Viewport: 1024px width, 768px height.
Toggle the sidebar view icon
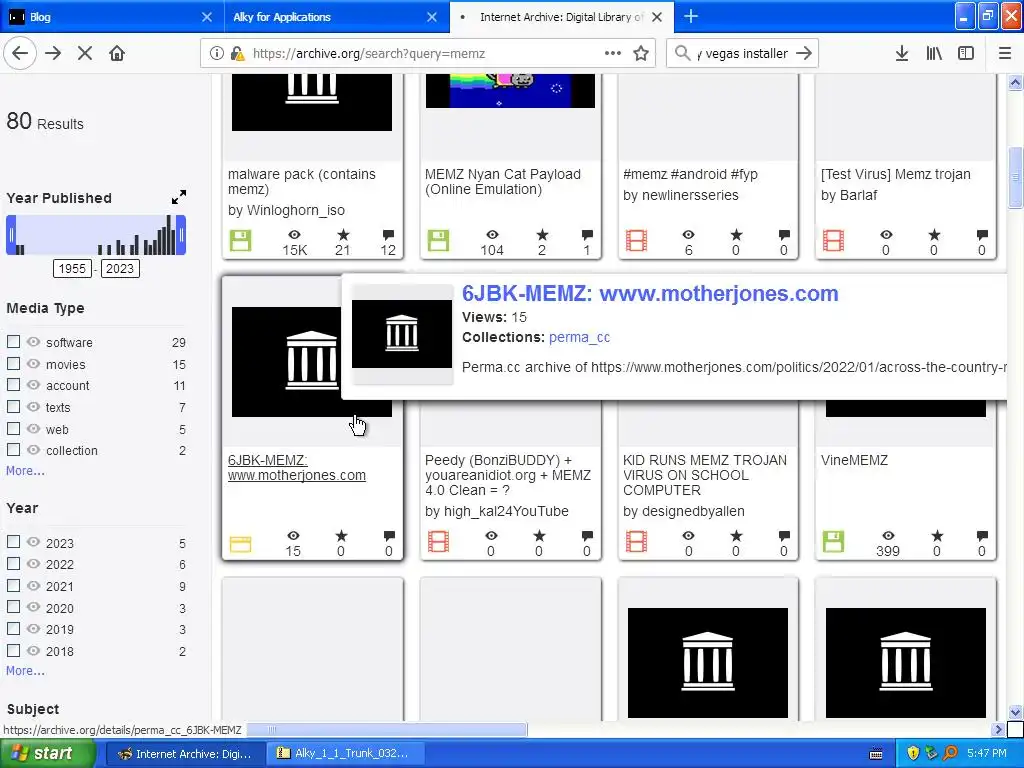966,54
